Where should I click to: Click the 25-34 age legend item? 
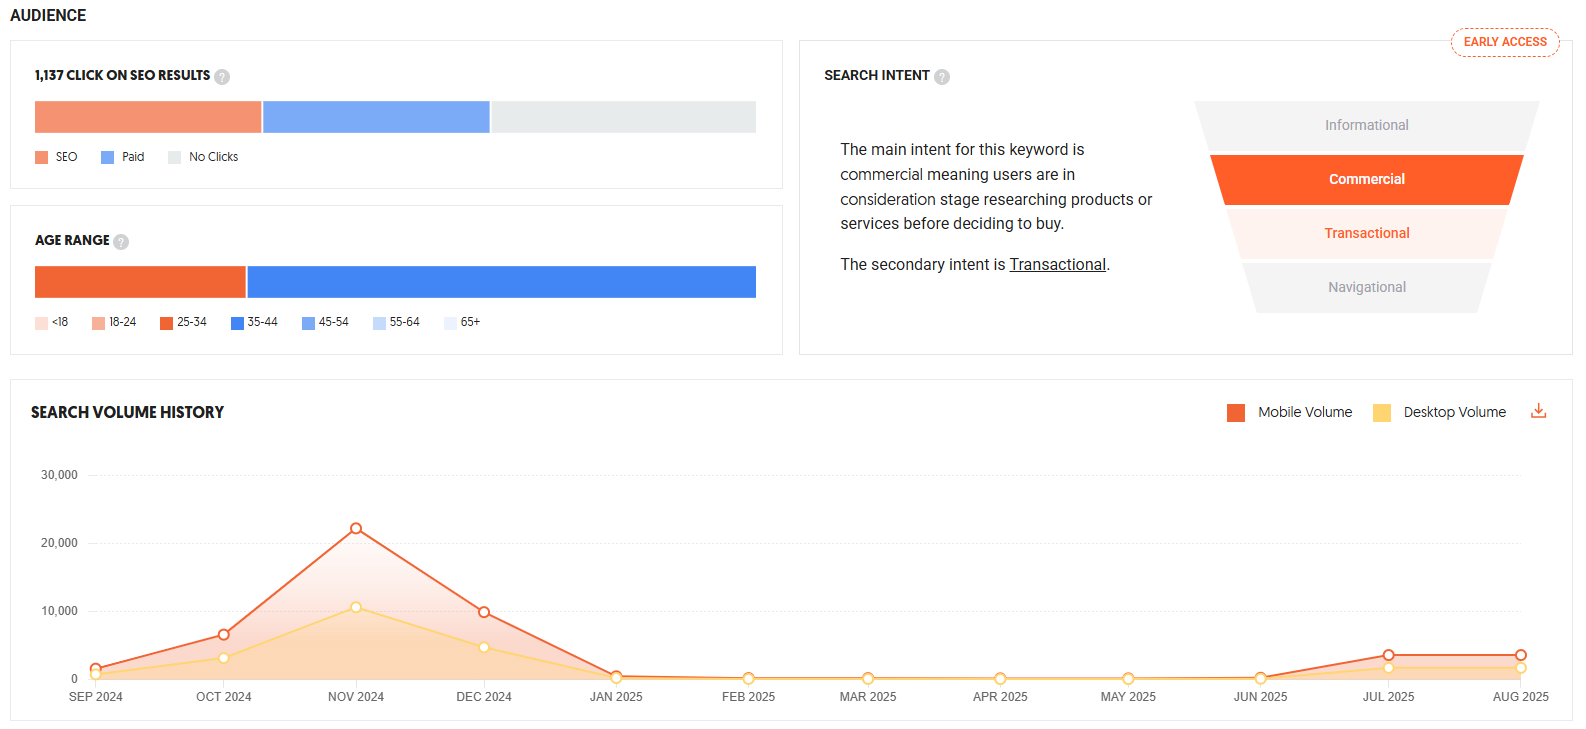pos(183,323)
